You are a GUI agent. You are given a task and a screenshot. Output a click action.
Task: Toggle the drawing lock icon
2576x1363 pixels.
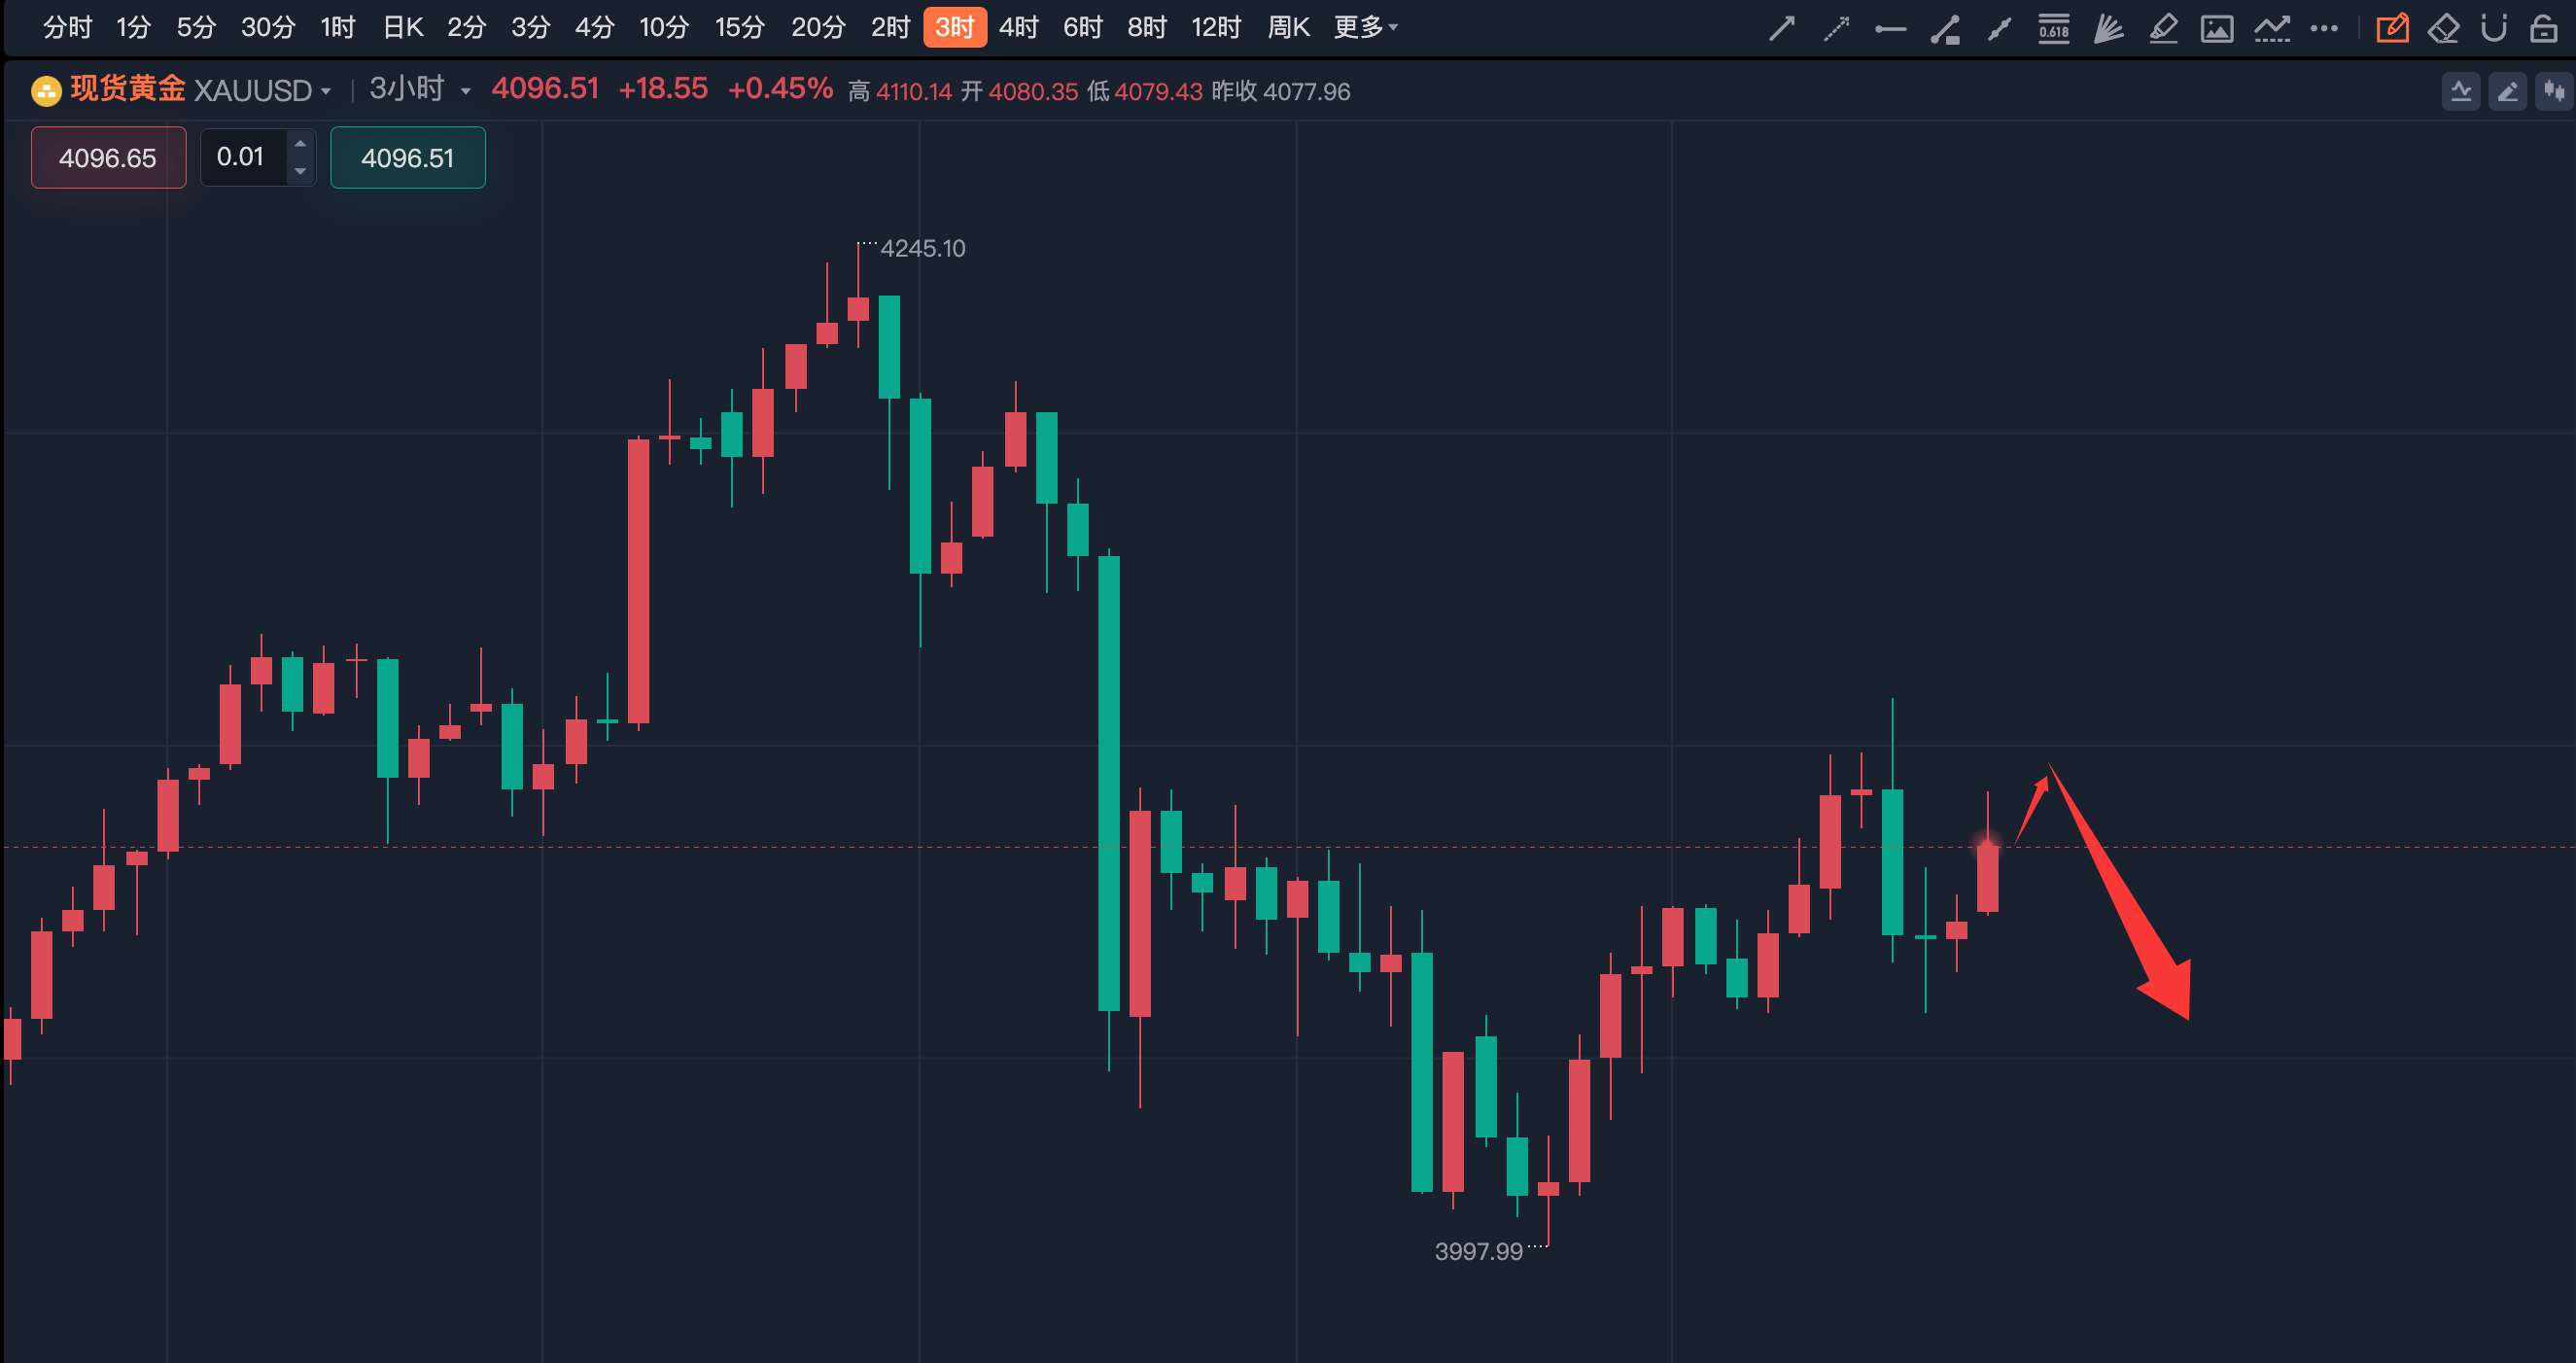[2543, 28]
